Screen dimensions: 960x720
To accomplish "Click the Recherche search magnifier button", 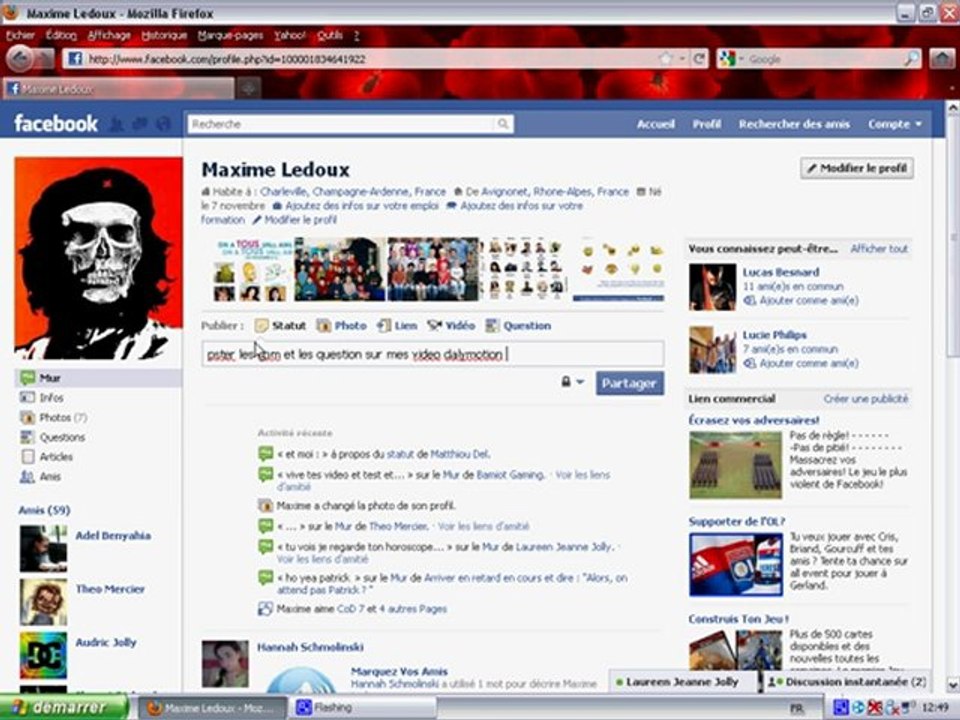I will point(503,124).
